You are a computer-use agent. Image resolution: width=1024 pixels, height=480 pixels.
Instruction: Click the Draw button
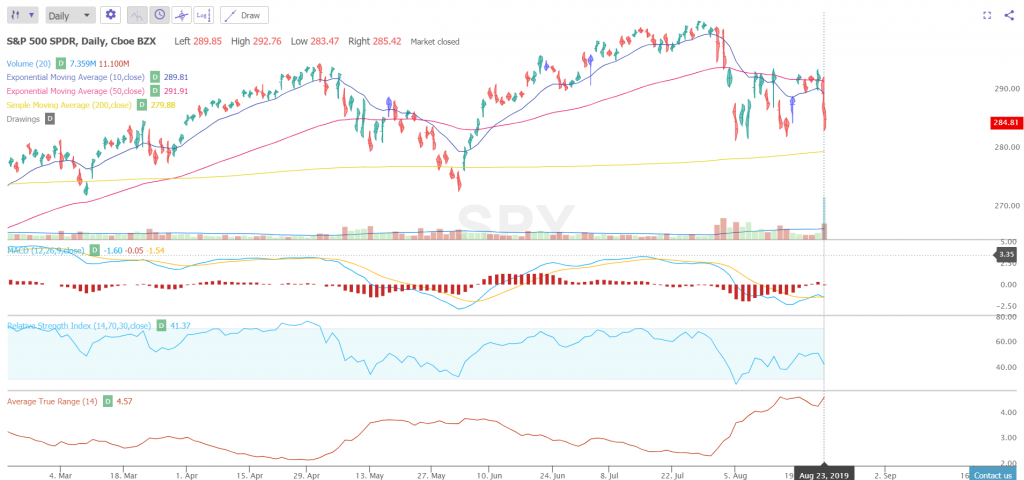[x=244, y=15]
